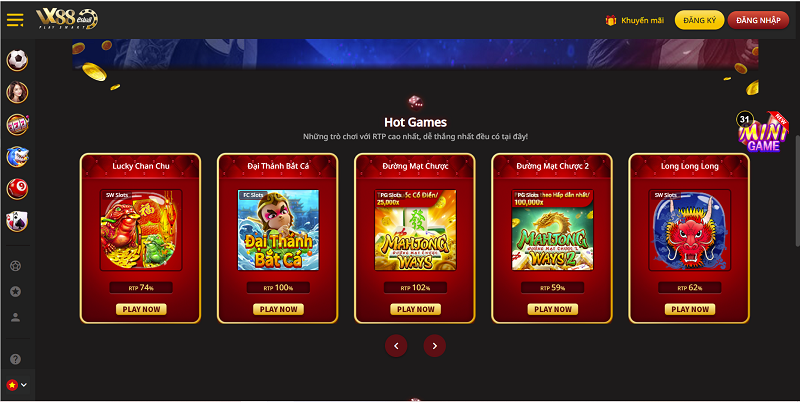800x402 pixels.
Task: Go to previous Hot Games carousel page
Action: tap(396, 346)
